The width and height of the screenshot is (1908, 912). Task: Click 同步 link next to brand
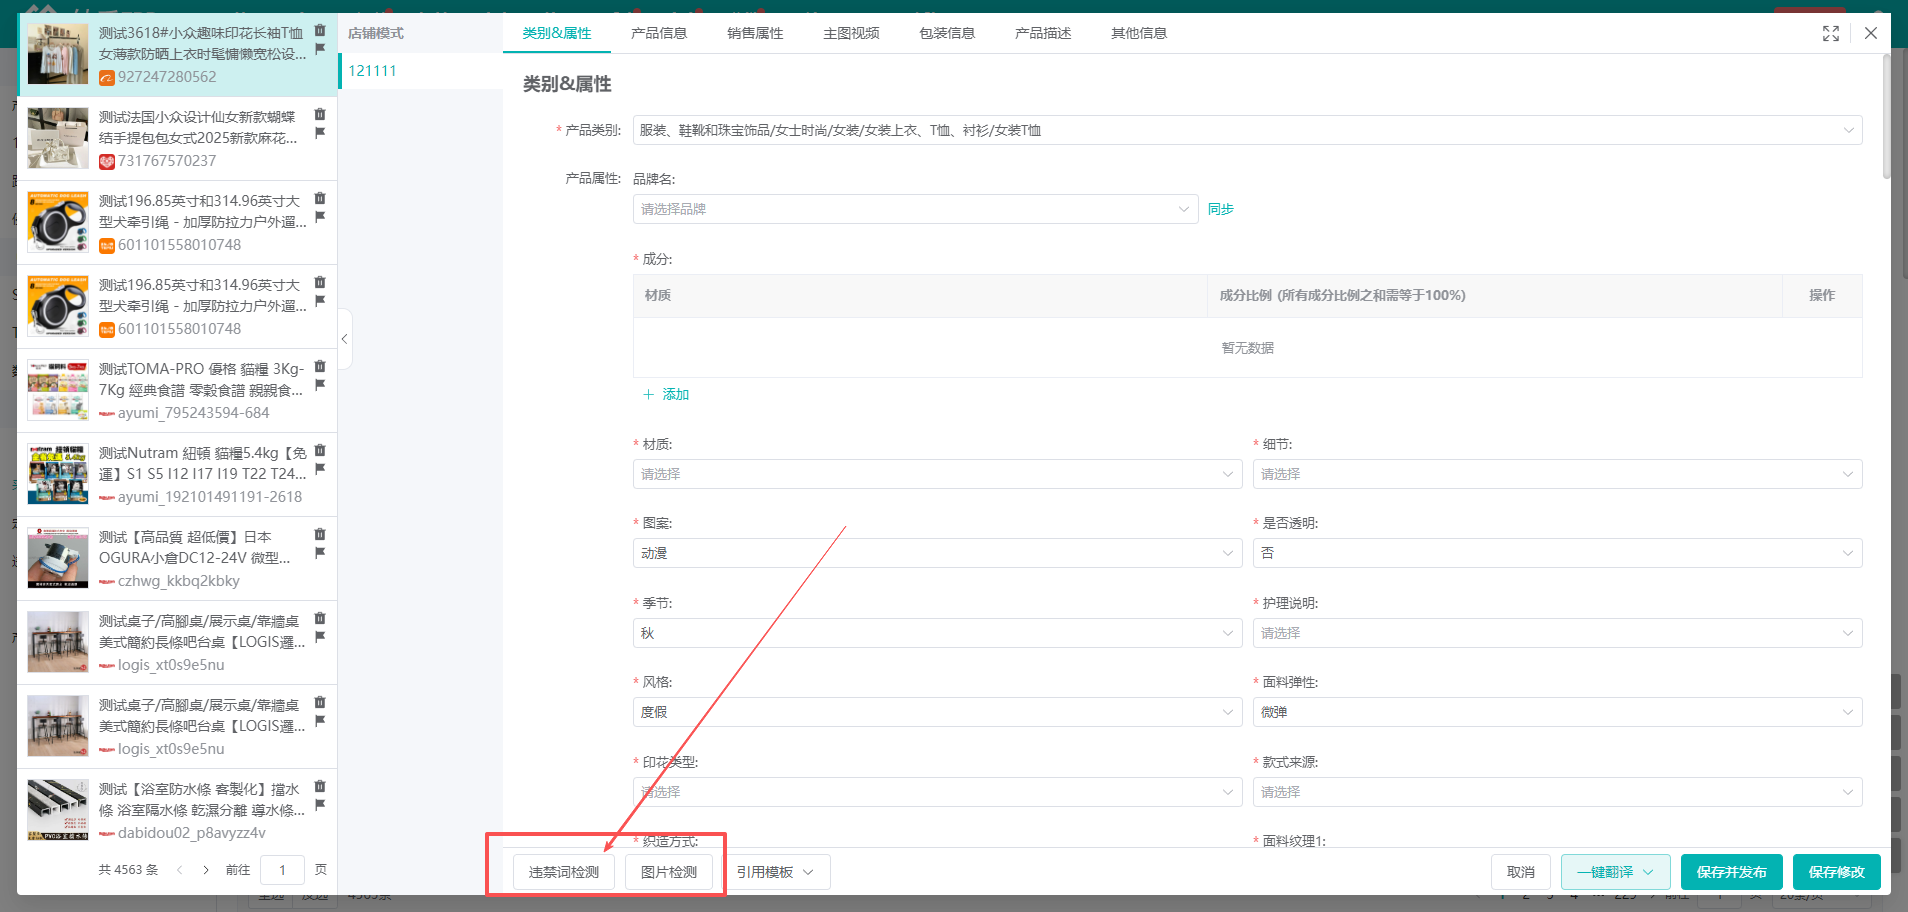(1220, 209)
